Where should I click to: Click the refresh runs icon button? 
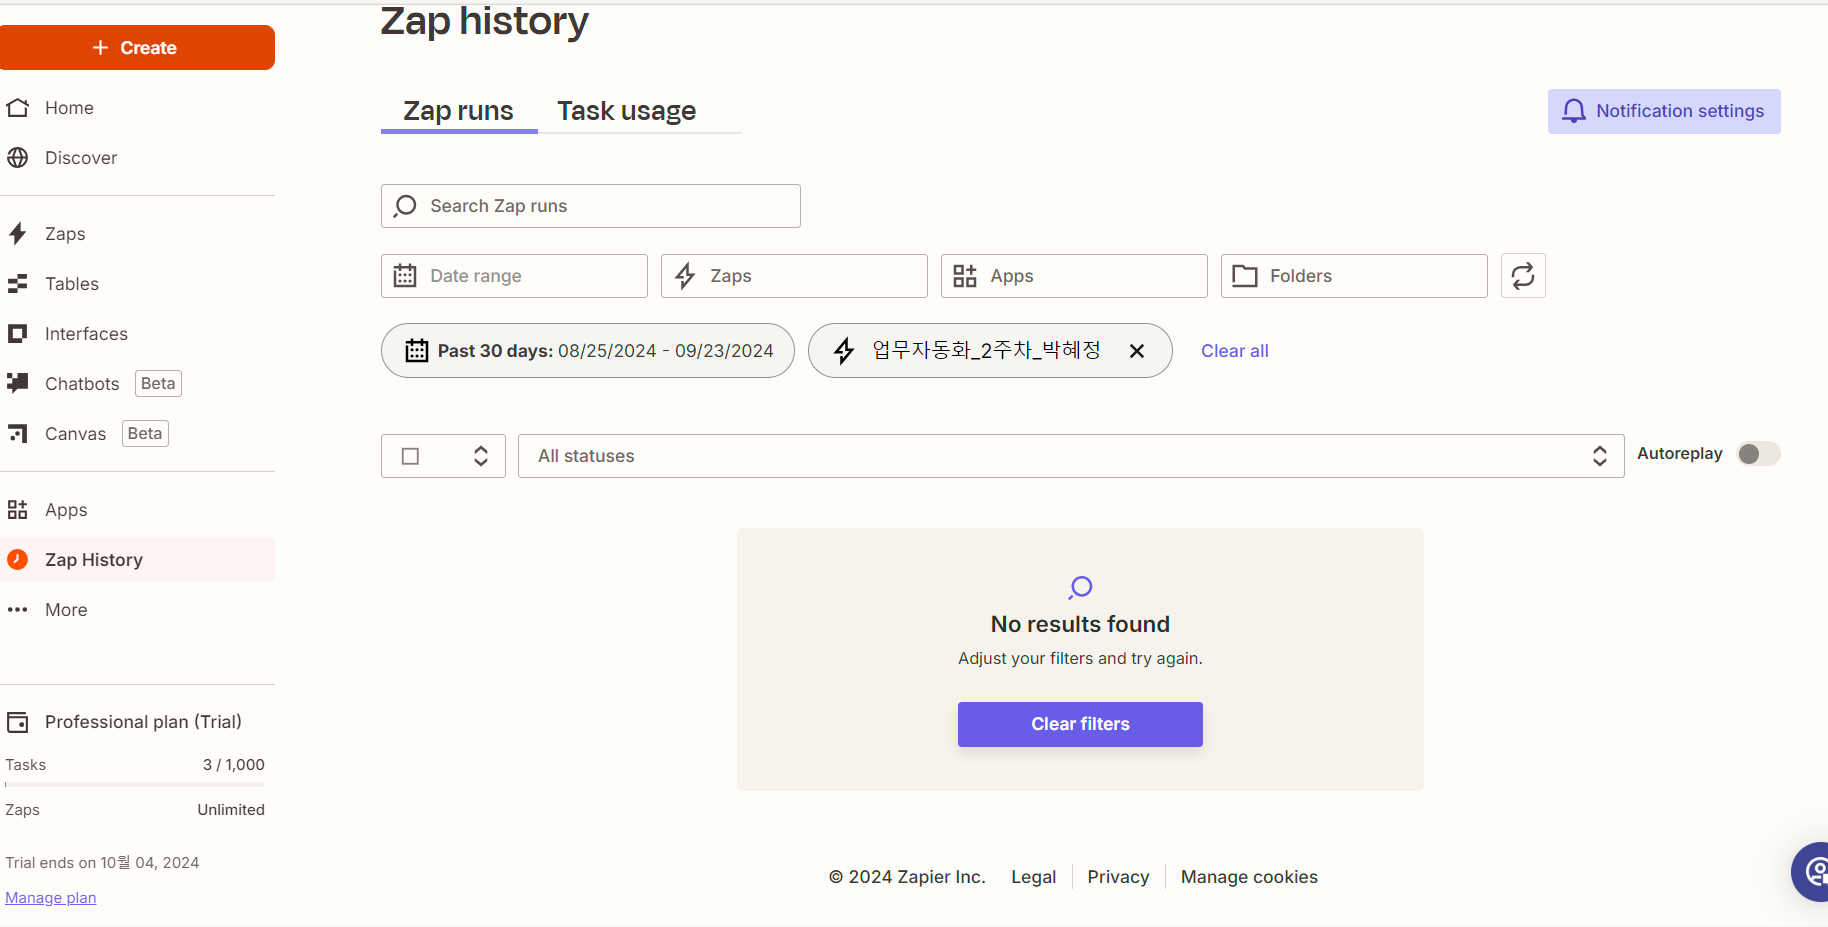[1523, 276]
